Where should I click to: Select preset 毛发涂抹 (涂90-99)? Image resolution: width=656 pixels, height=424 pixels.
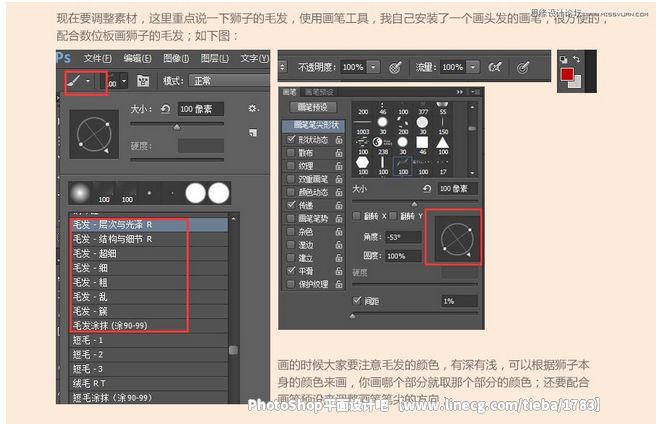(149, 326)
